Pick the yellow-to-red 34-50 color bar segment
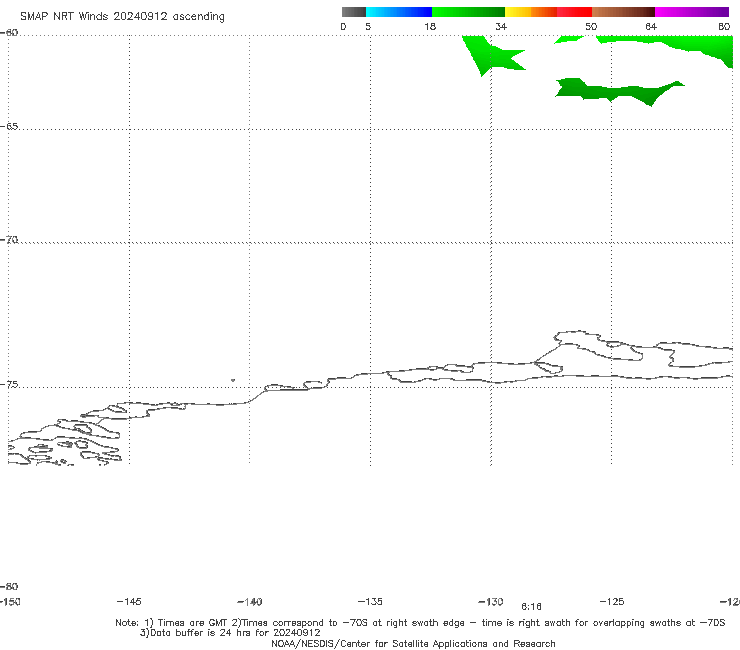Image resolution: width=740 pixels, height=650 pixels. (548, 12)
